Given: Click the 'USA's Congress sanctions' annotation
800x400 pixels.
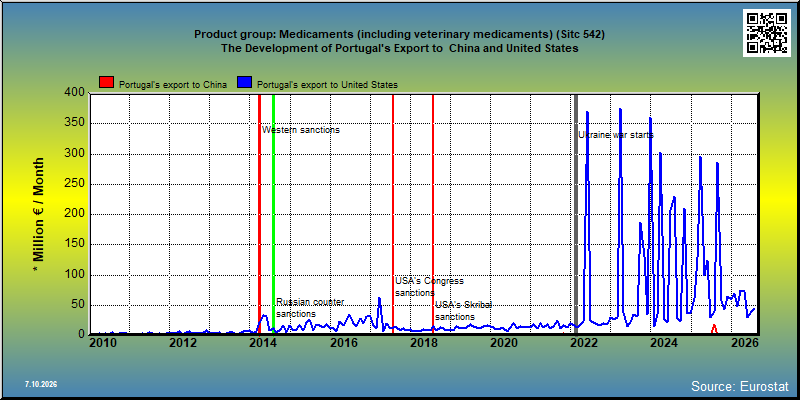Looking at the screenshot, I should 430,287.
